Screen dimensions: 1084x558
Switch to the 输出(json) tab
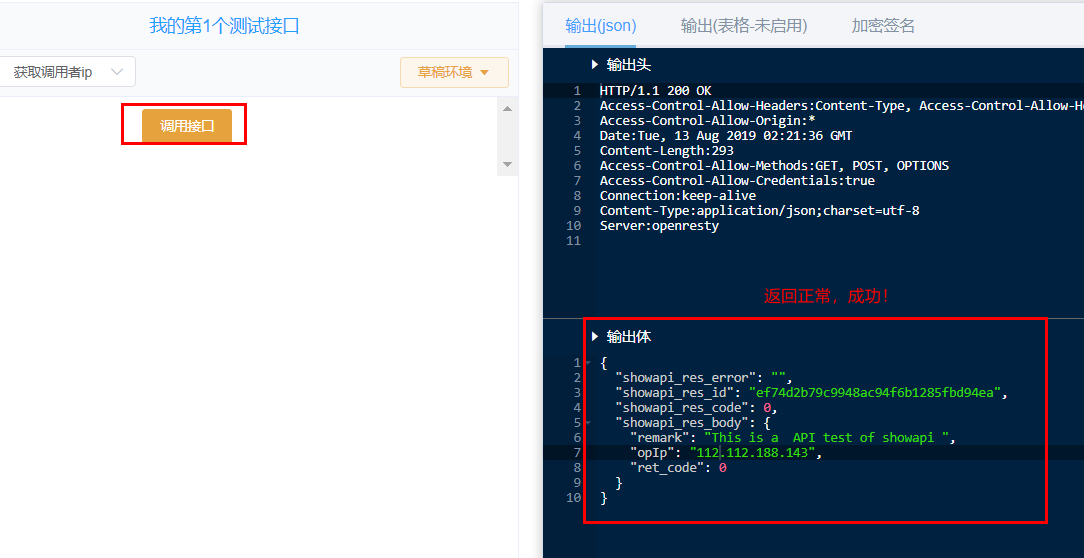coord(600,26)
